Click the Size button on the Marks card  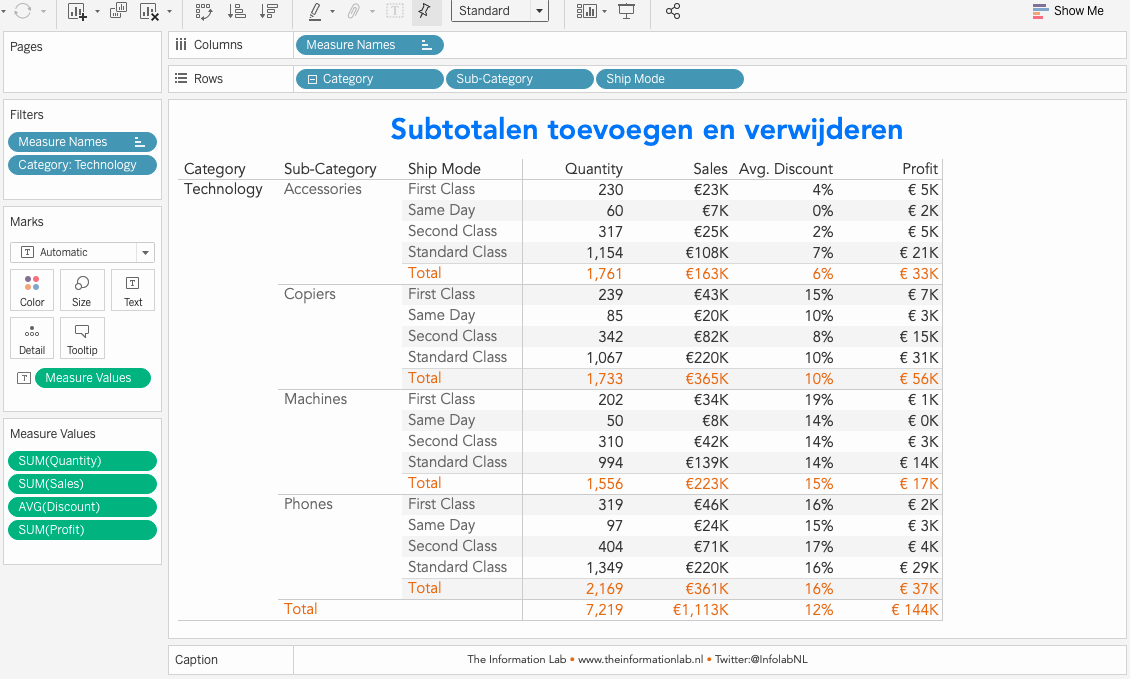click(82, 290)
